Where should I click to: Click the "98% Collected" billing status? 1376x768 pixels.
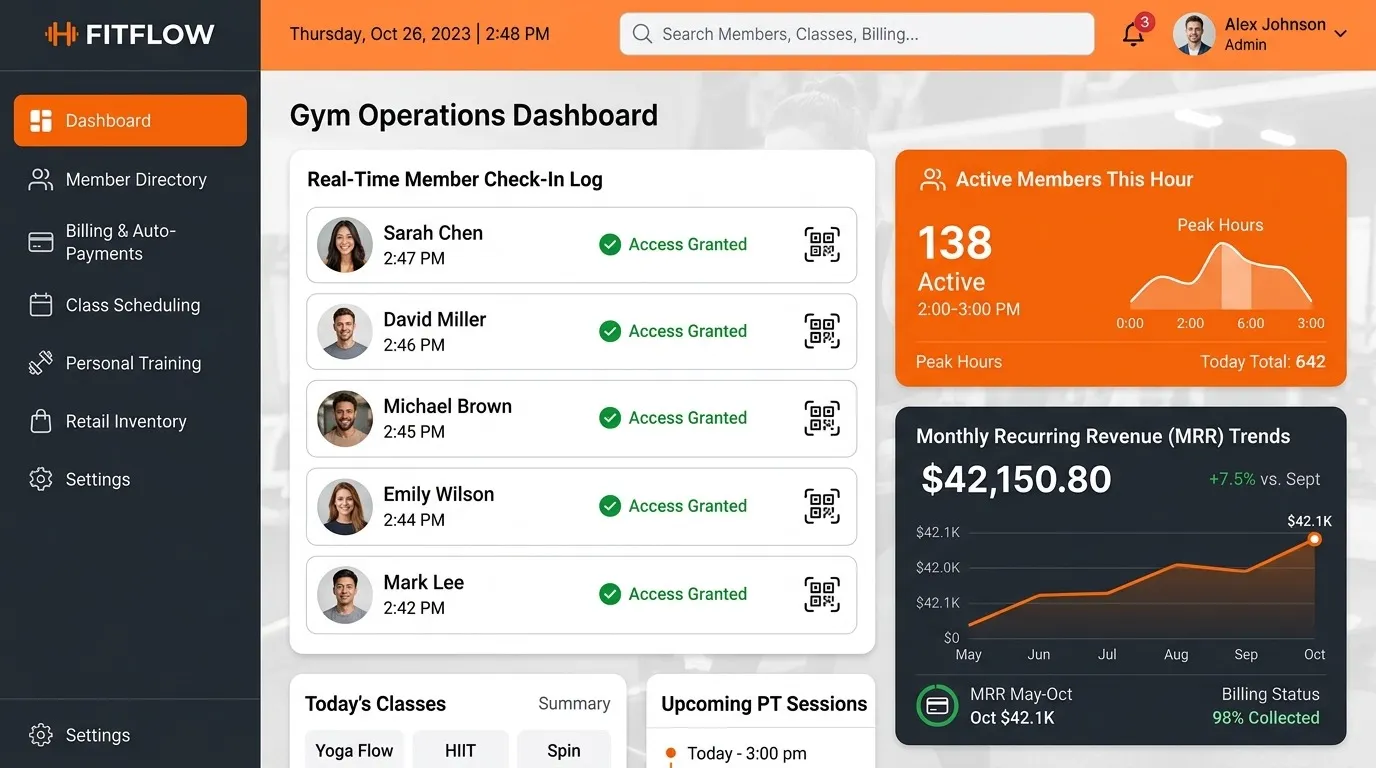click(x=1266, y=718)
